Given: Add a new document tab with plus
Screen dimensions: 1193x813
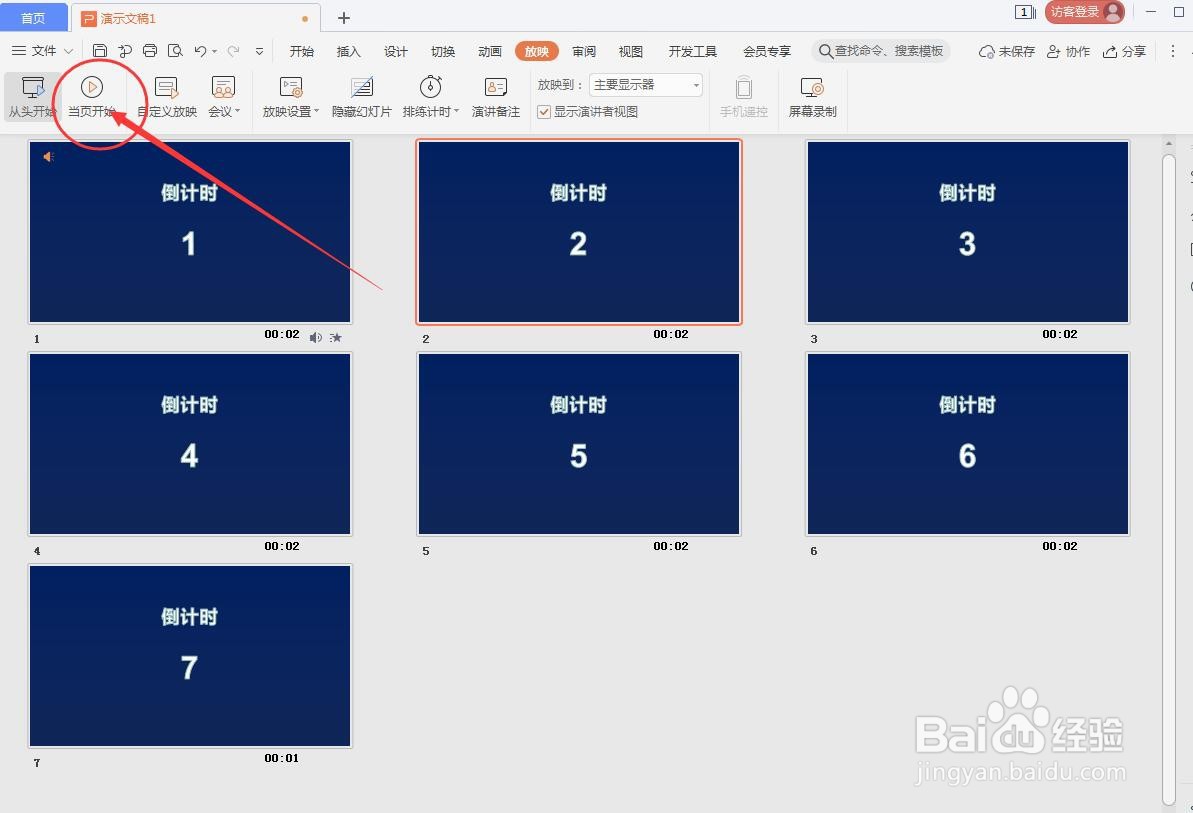Looking at the screenshot, I should (344, 17).
